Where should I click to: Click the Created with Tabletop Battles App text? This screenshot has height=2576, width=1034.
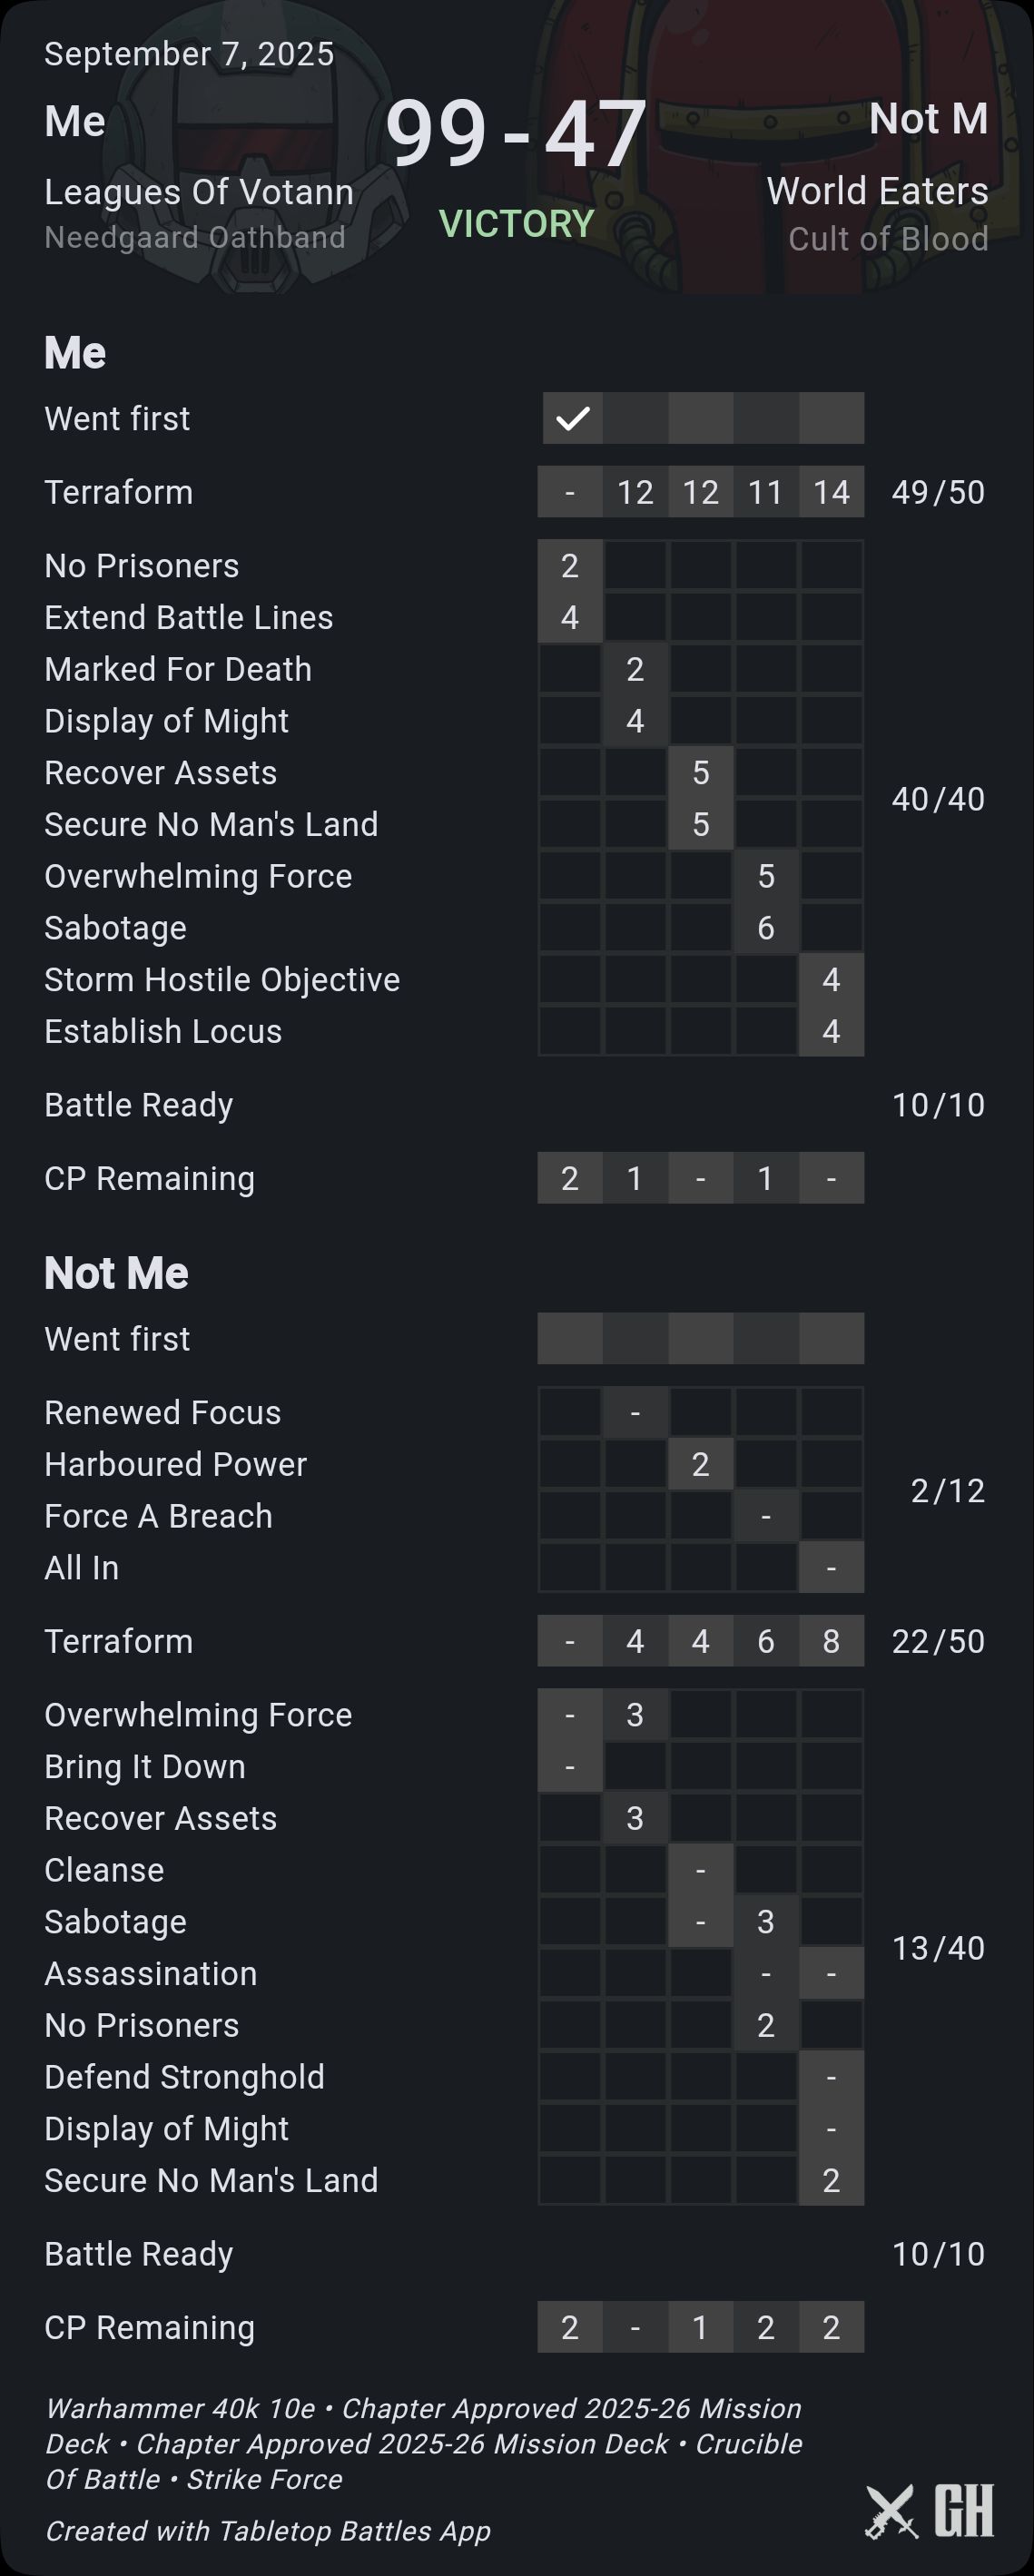[268, 2531]
